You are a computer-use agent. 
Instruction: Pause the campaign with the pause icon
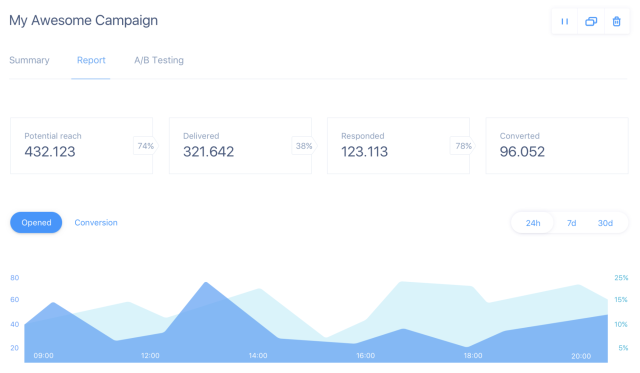point(564,21)
